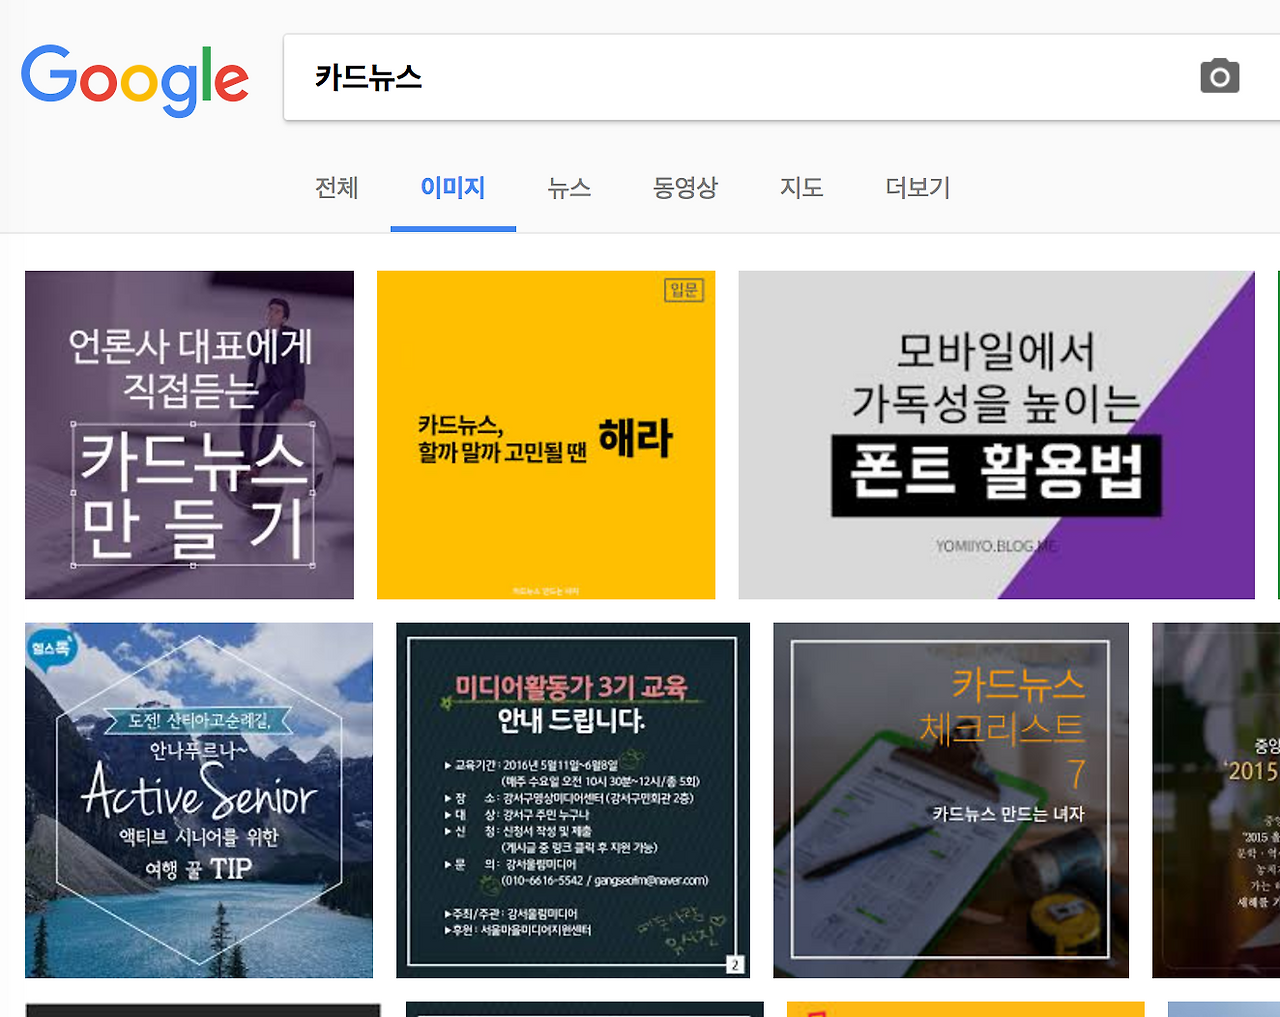The image size is (1280, 1017).
Task: Click the camera icon to search by image
Action: click(x=1219, y=75)
